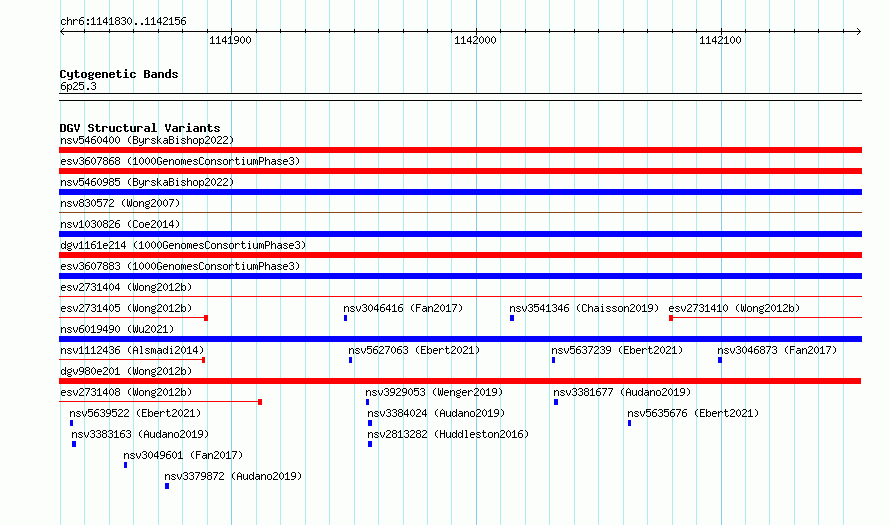Select nsv3046873 (Fan2017) label
Screen dimensions: 890x525
pyautogui.click(x=777, y=350)
